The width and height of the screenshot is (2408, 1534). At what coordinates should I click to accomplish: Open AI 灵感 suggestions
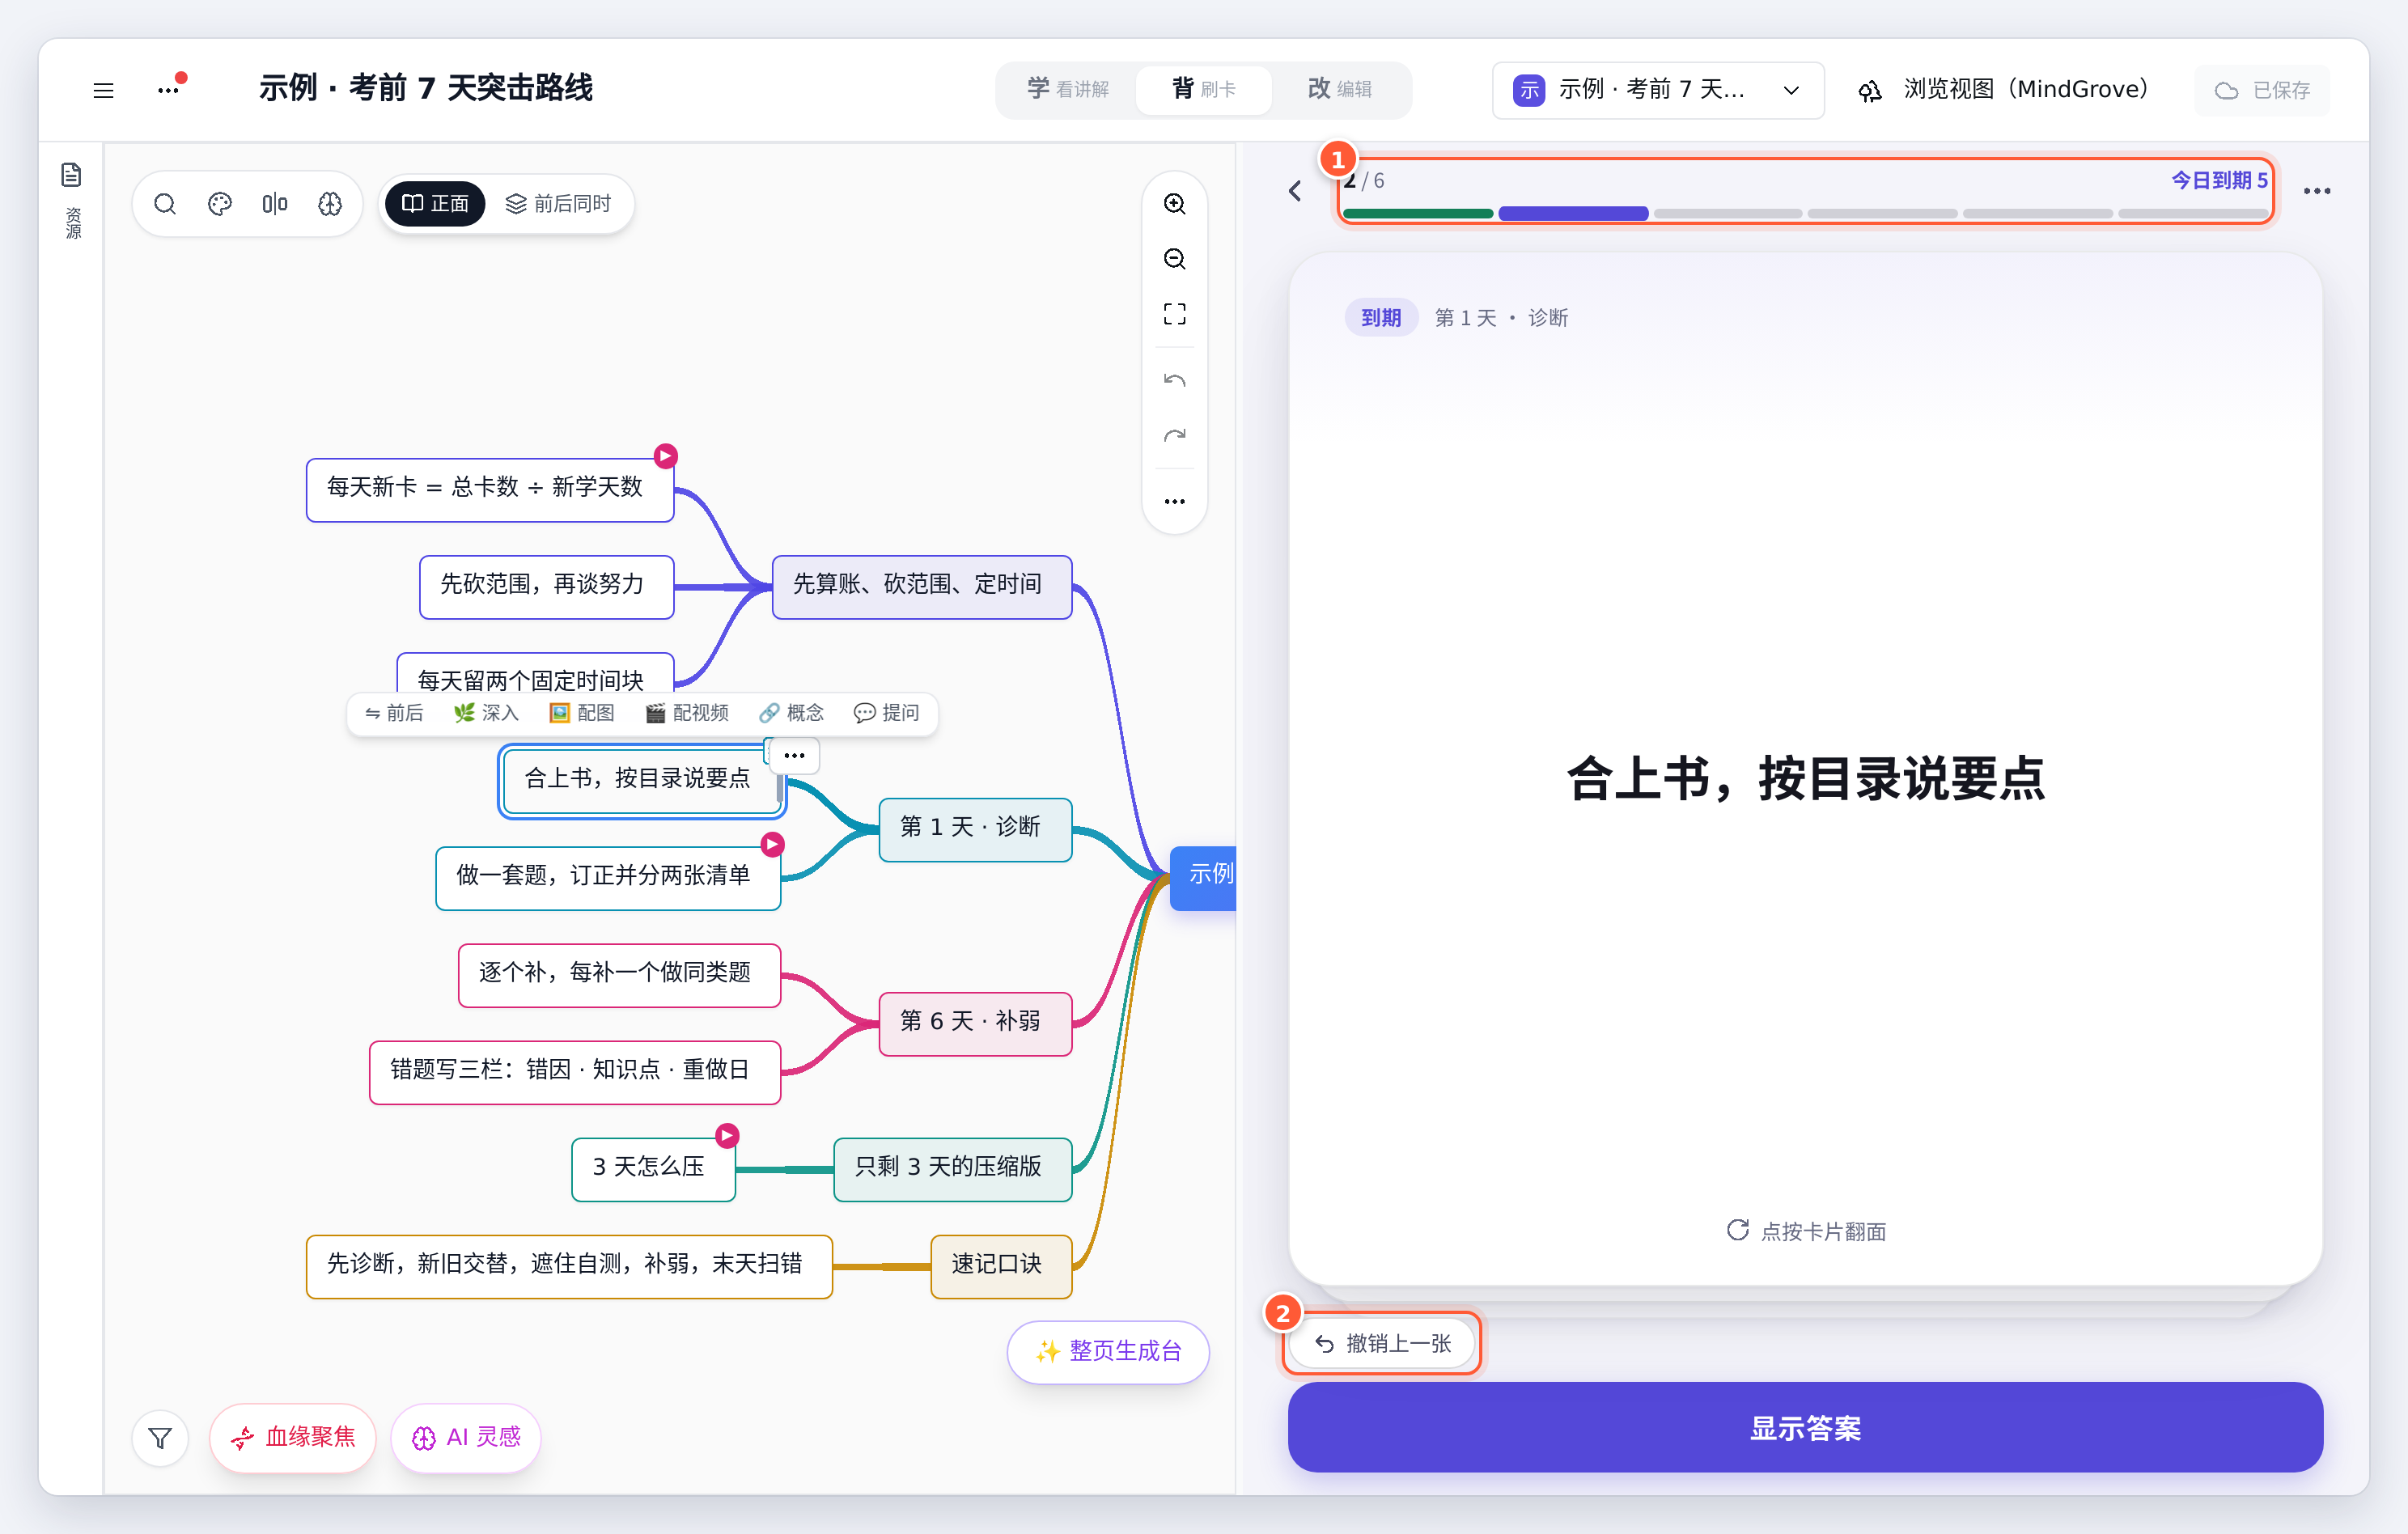click(x=466, y=1438)
